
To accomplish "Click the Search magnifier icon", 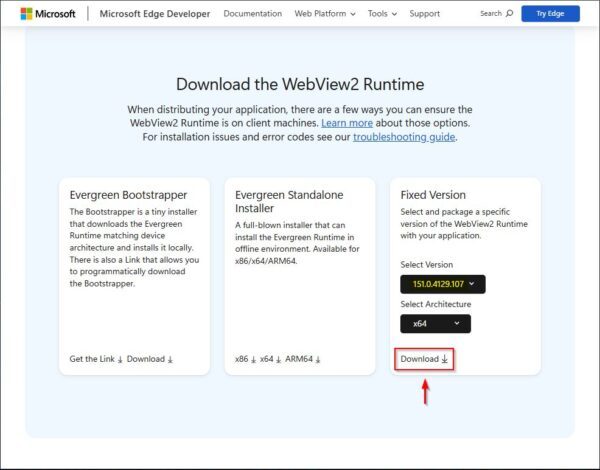I will coord(509,13).
